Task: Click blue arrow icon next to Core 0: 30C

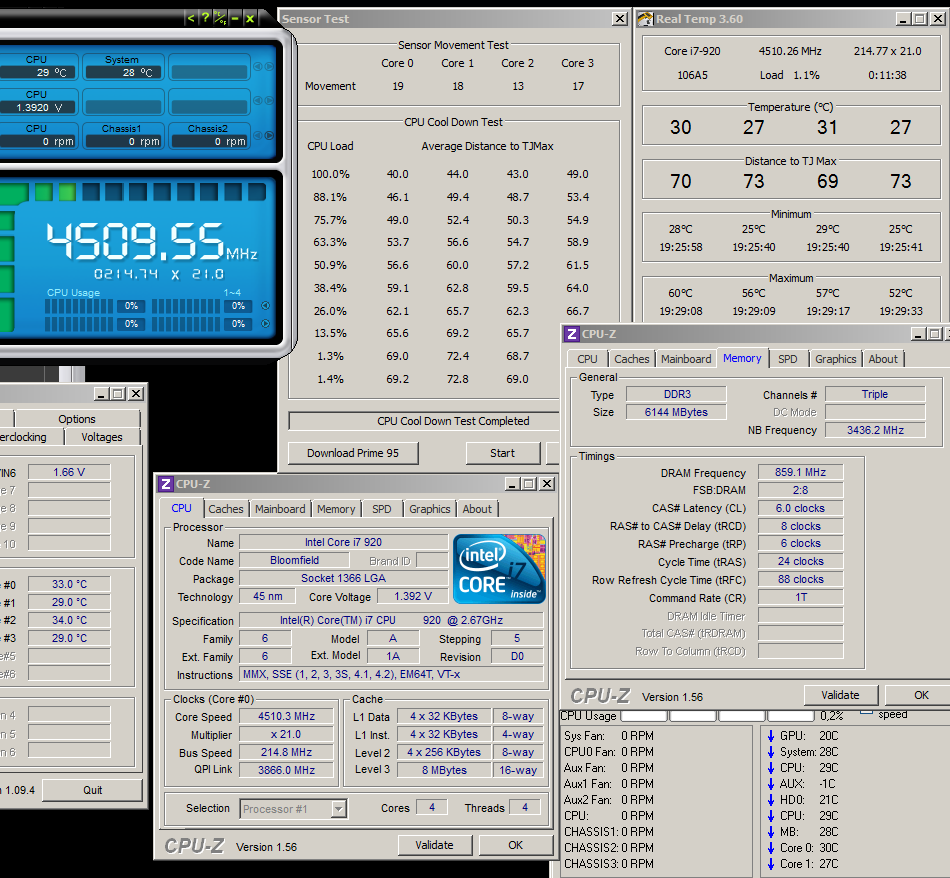Action: 771,848
